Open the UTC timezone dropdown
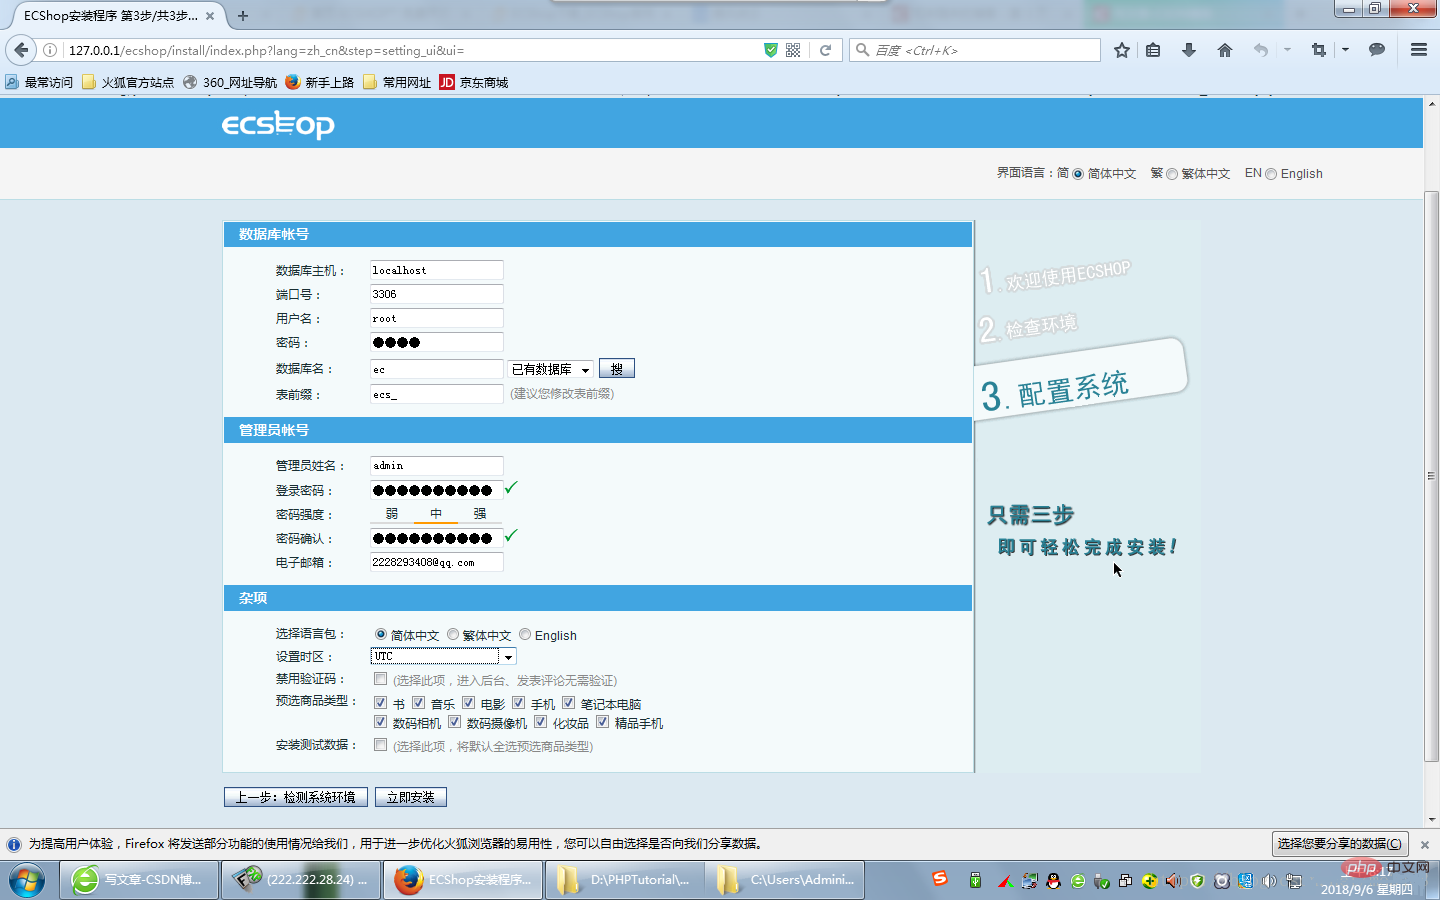This screenshot has width=1440, height=900. [x=443, y=656]
